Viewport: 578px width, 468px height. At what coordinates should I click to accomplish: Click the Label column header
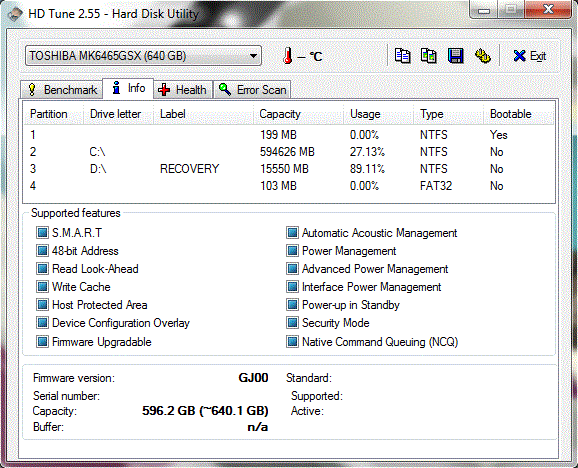click(x=203, y=114)
